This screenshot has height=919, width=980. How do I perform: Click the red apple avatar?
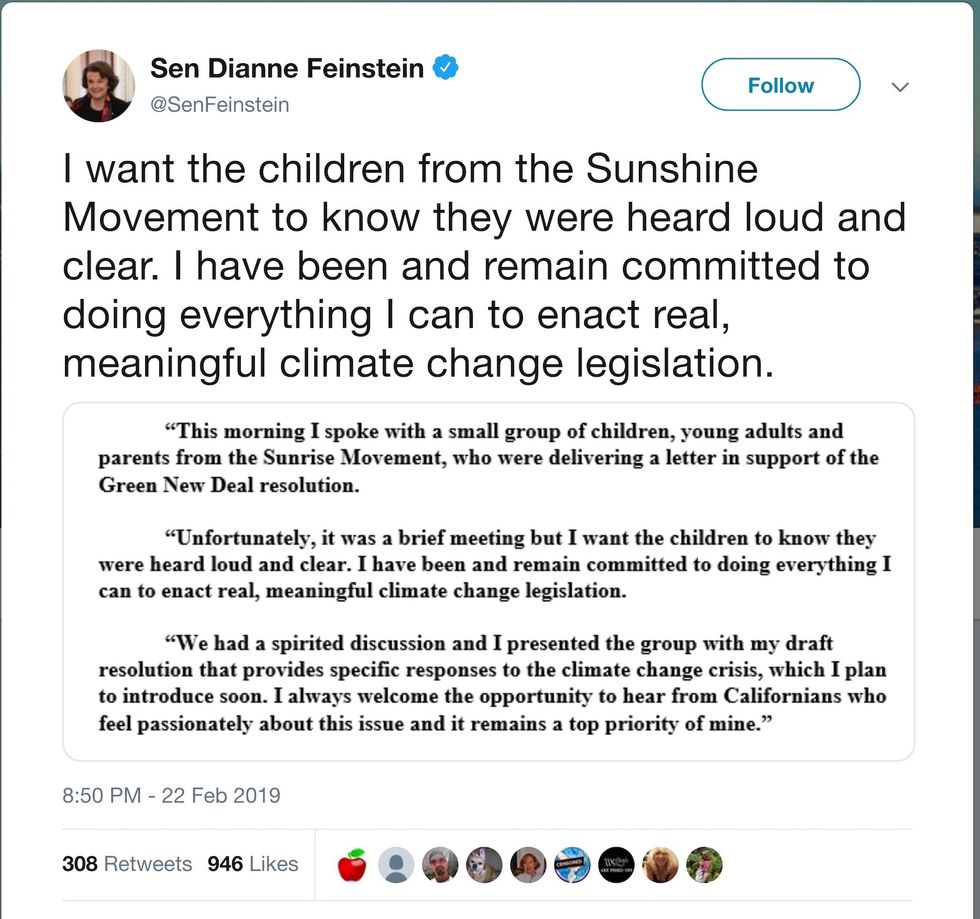coord(352,865)
